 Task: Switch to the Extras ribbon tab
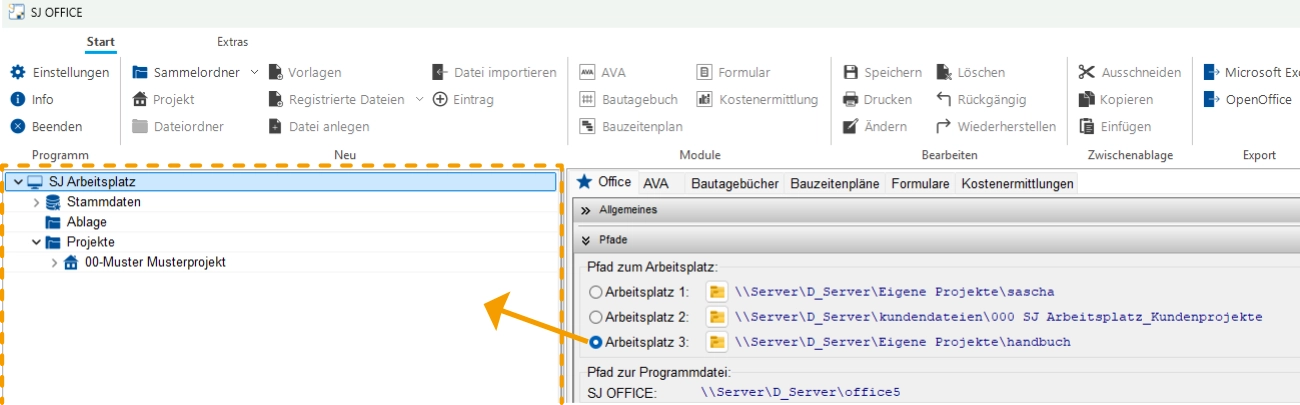(232, 42)
